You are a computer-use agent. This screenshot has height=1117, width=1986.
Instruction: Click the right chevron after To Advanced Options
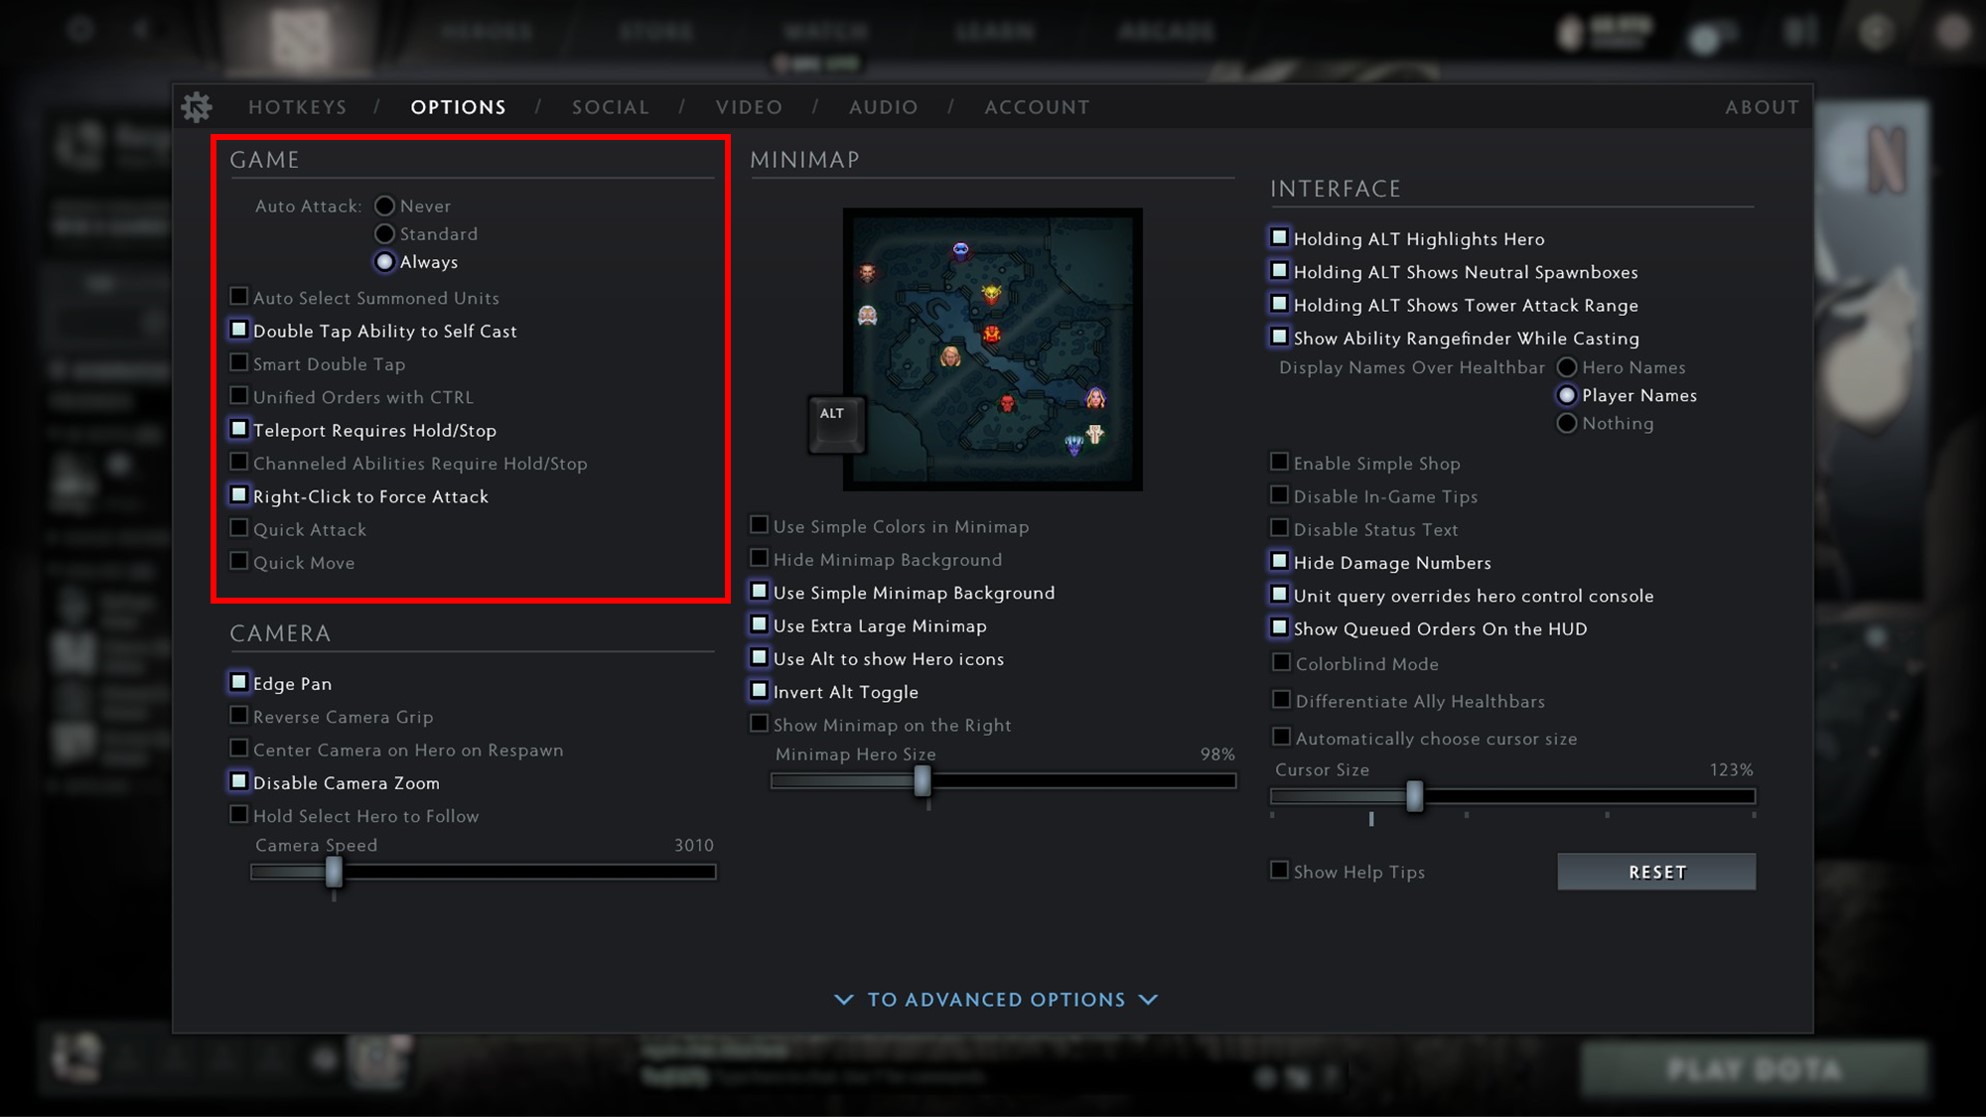pos(1149,1000)
